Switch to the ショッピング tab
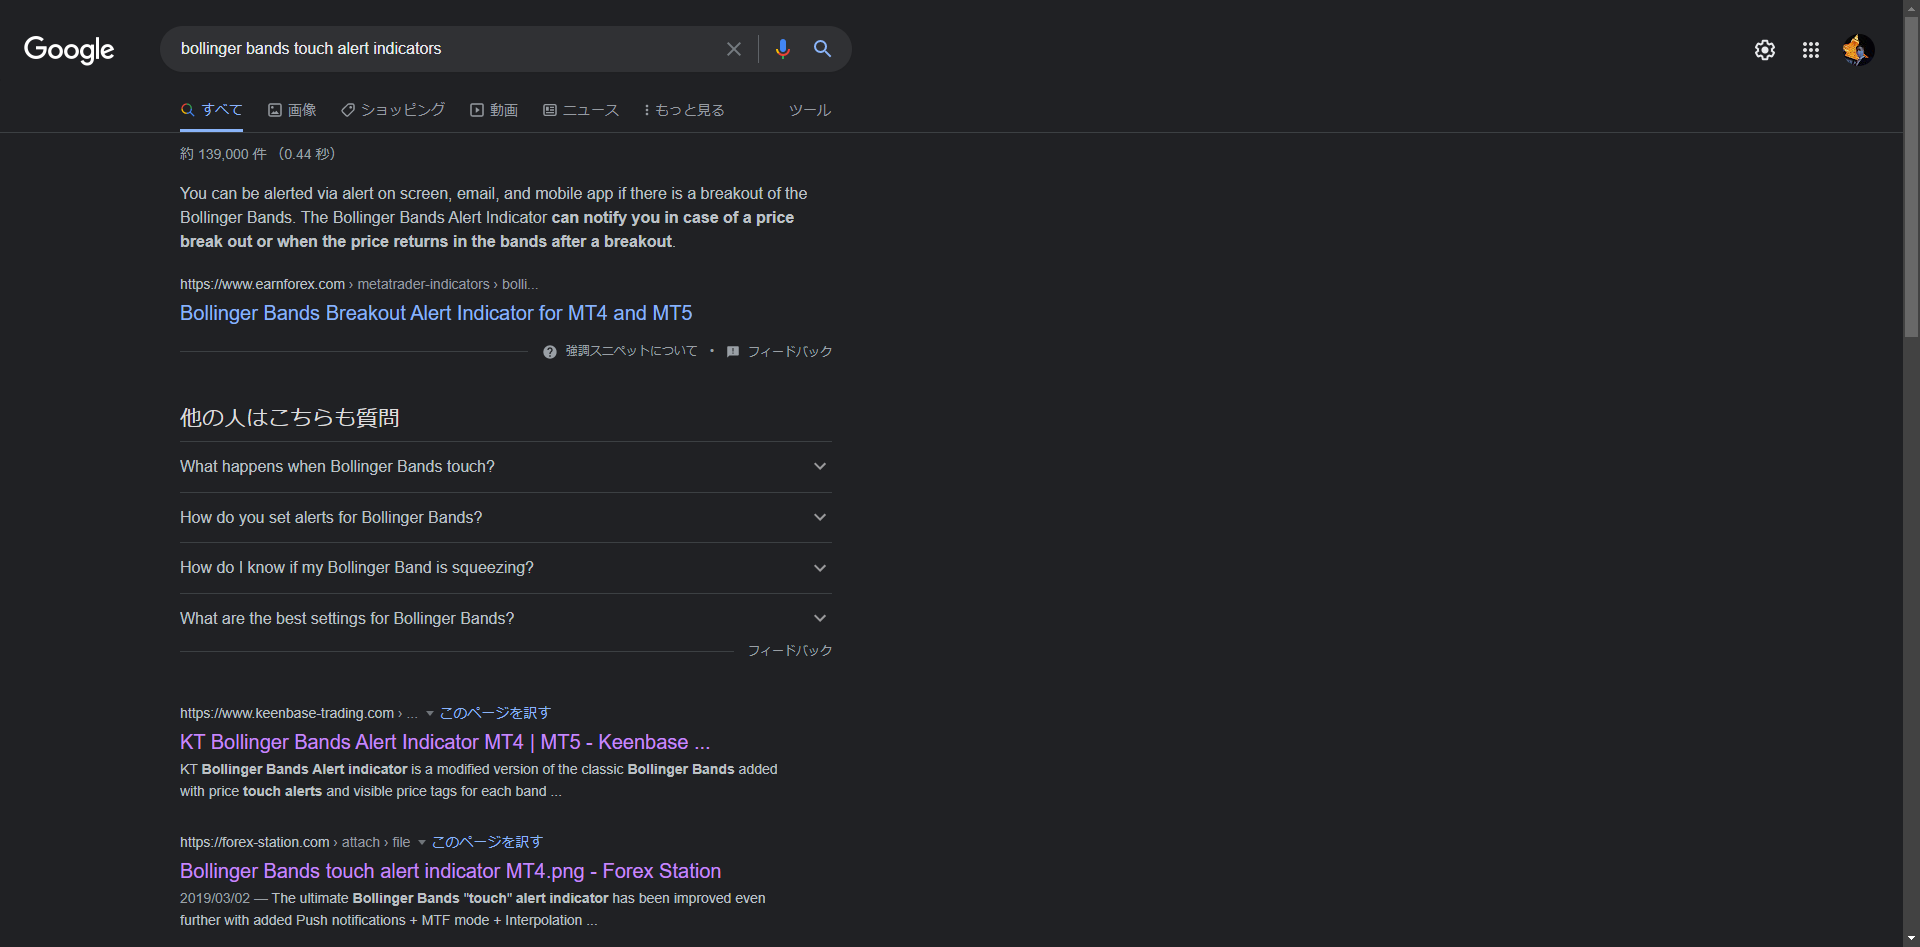This screenshot has width=1920, height=947. click(393, 110)
